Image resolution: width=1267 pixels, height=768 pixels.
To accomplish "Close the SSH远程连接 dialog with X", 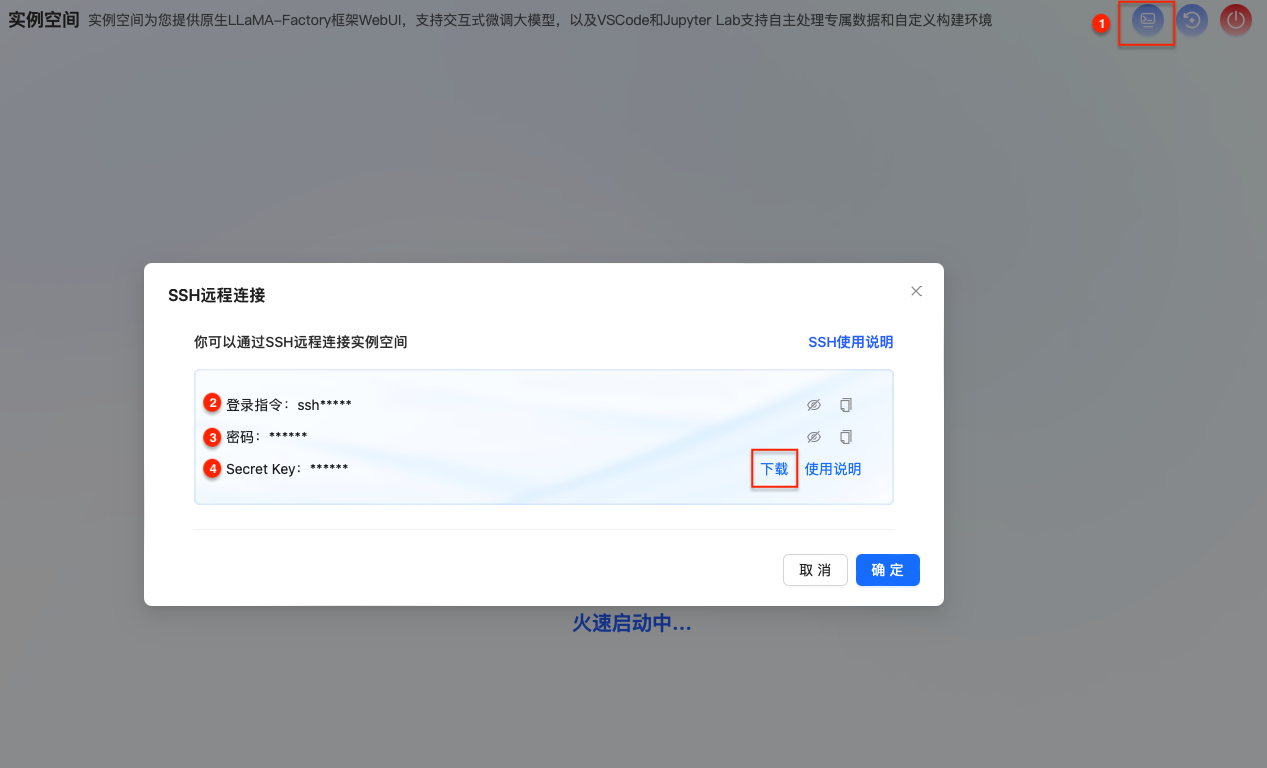I will pyautogui.click(x=916, y=291).
